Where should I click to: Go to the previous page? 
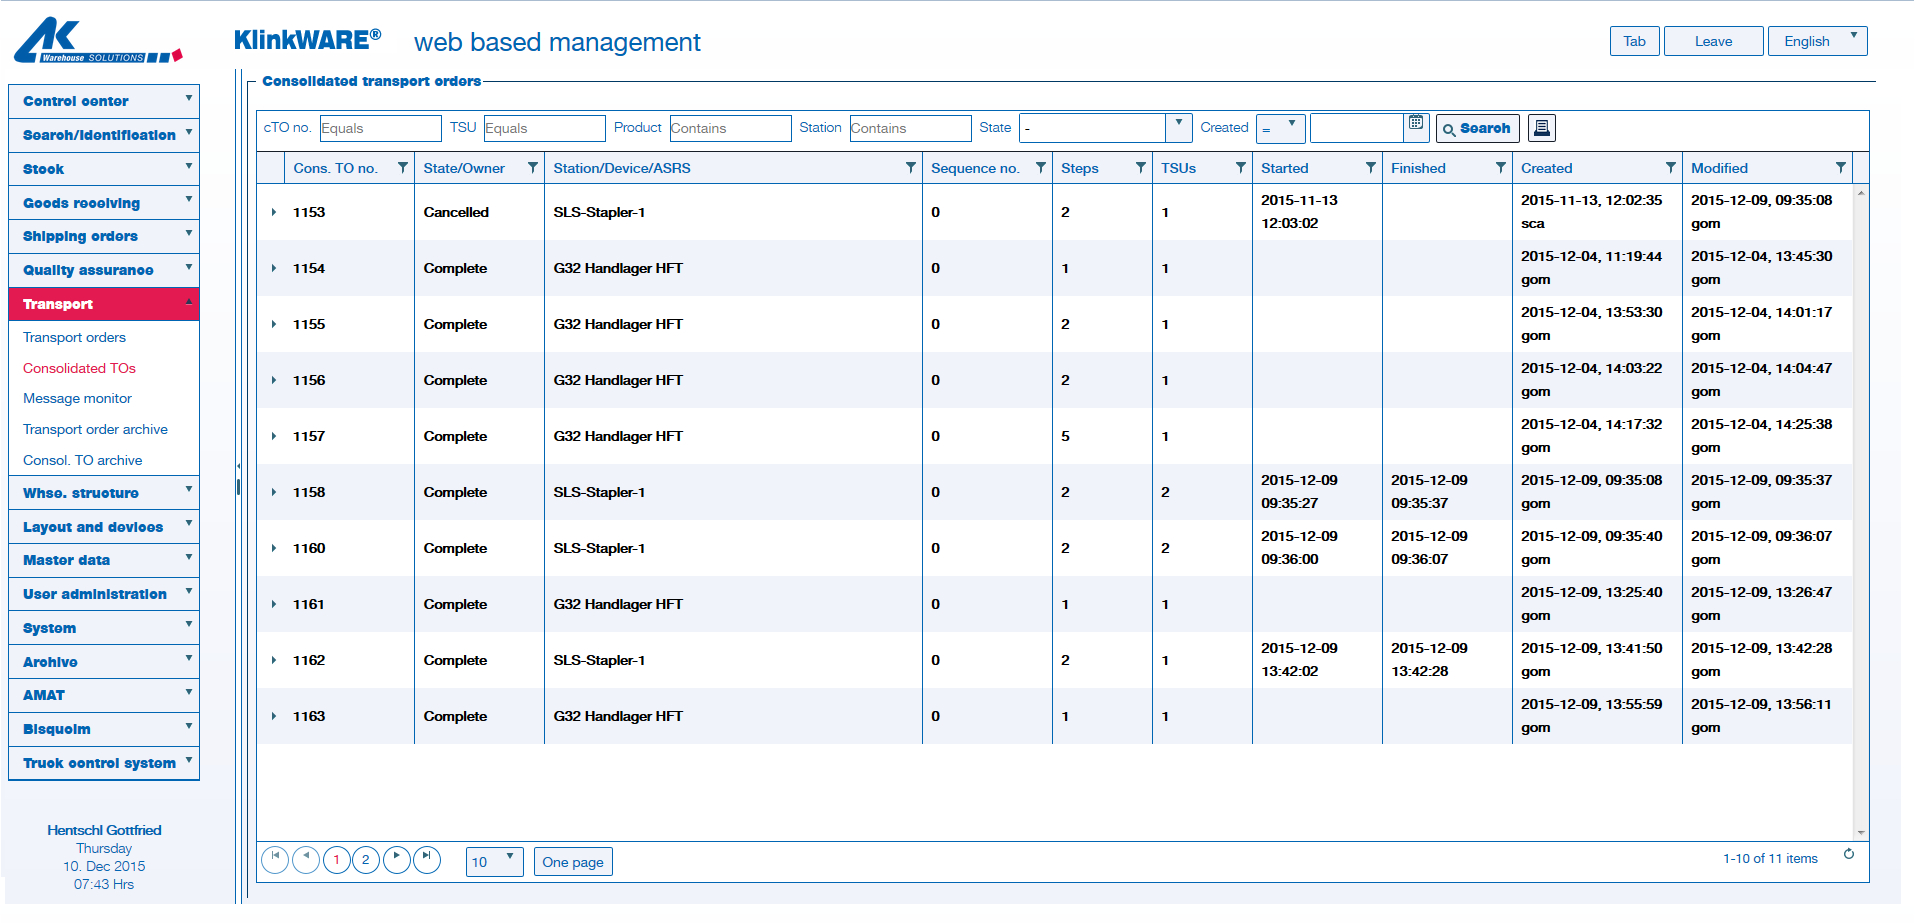[x=306, y=859]
